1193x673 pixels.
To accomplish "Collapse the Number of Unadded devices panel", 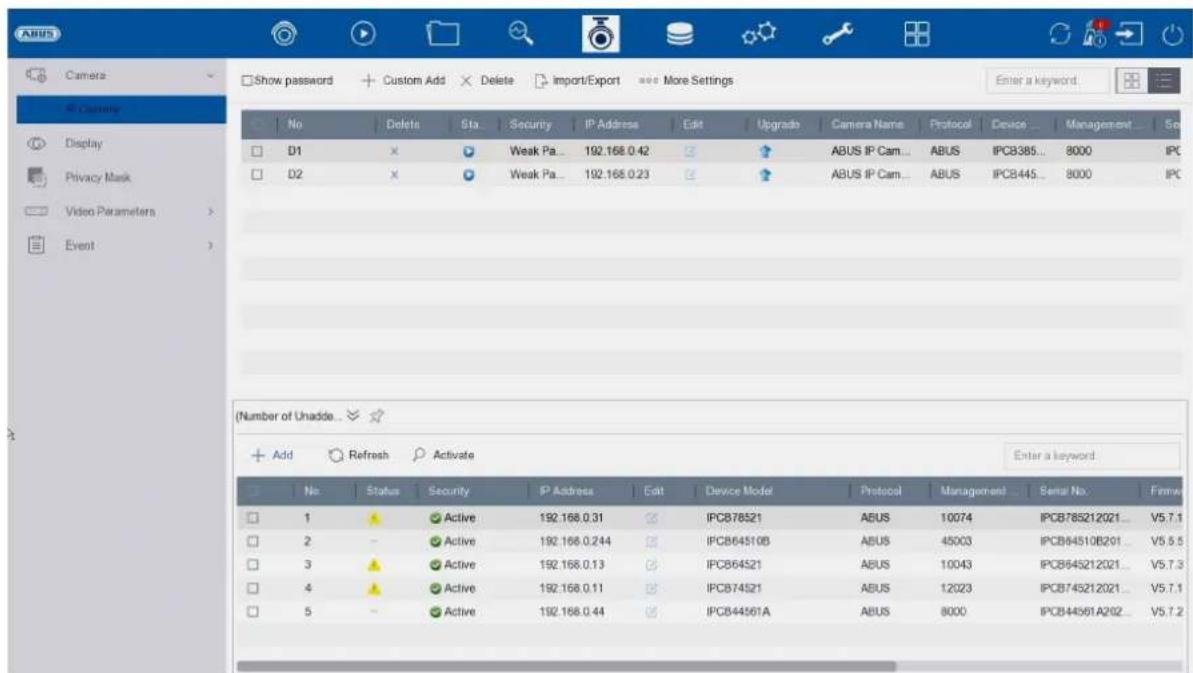I will click(x=353, y=415).
